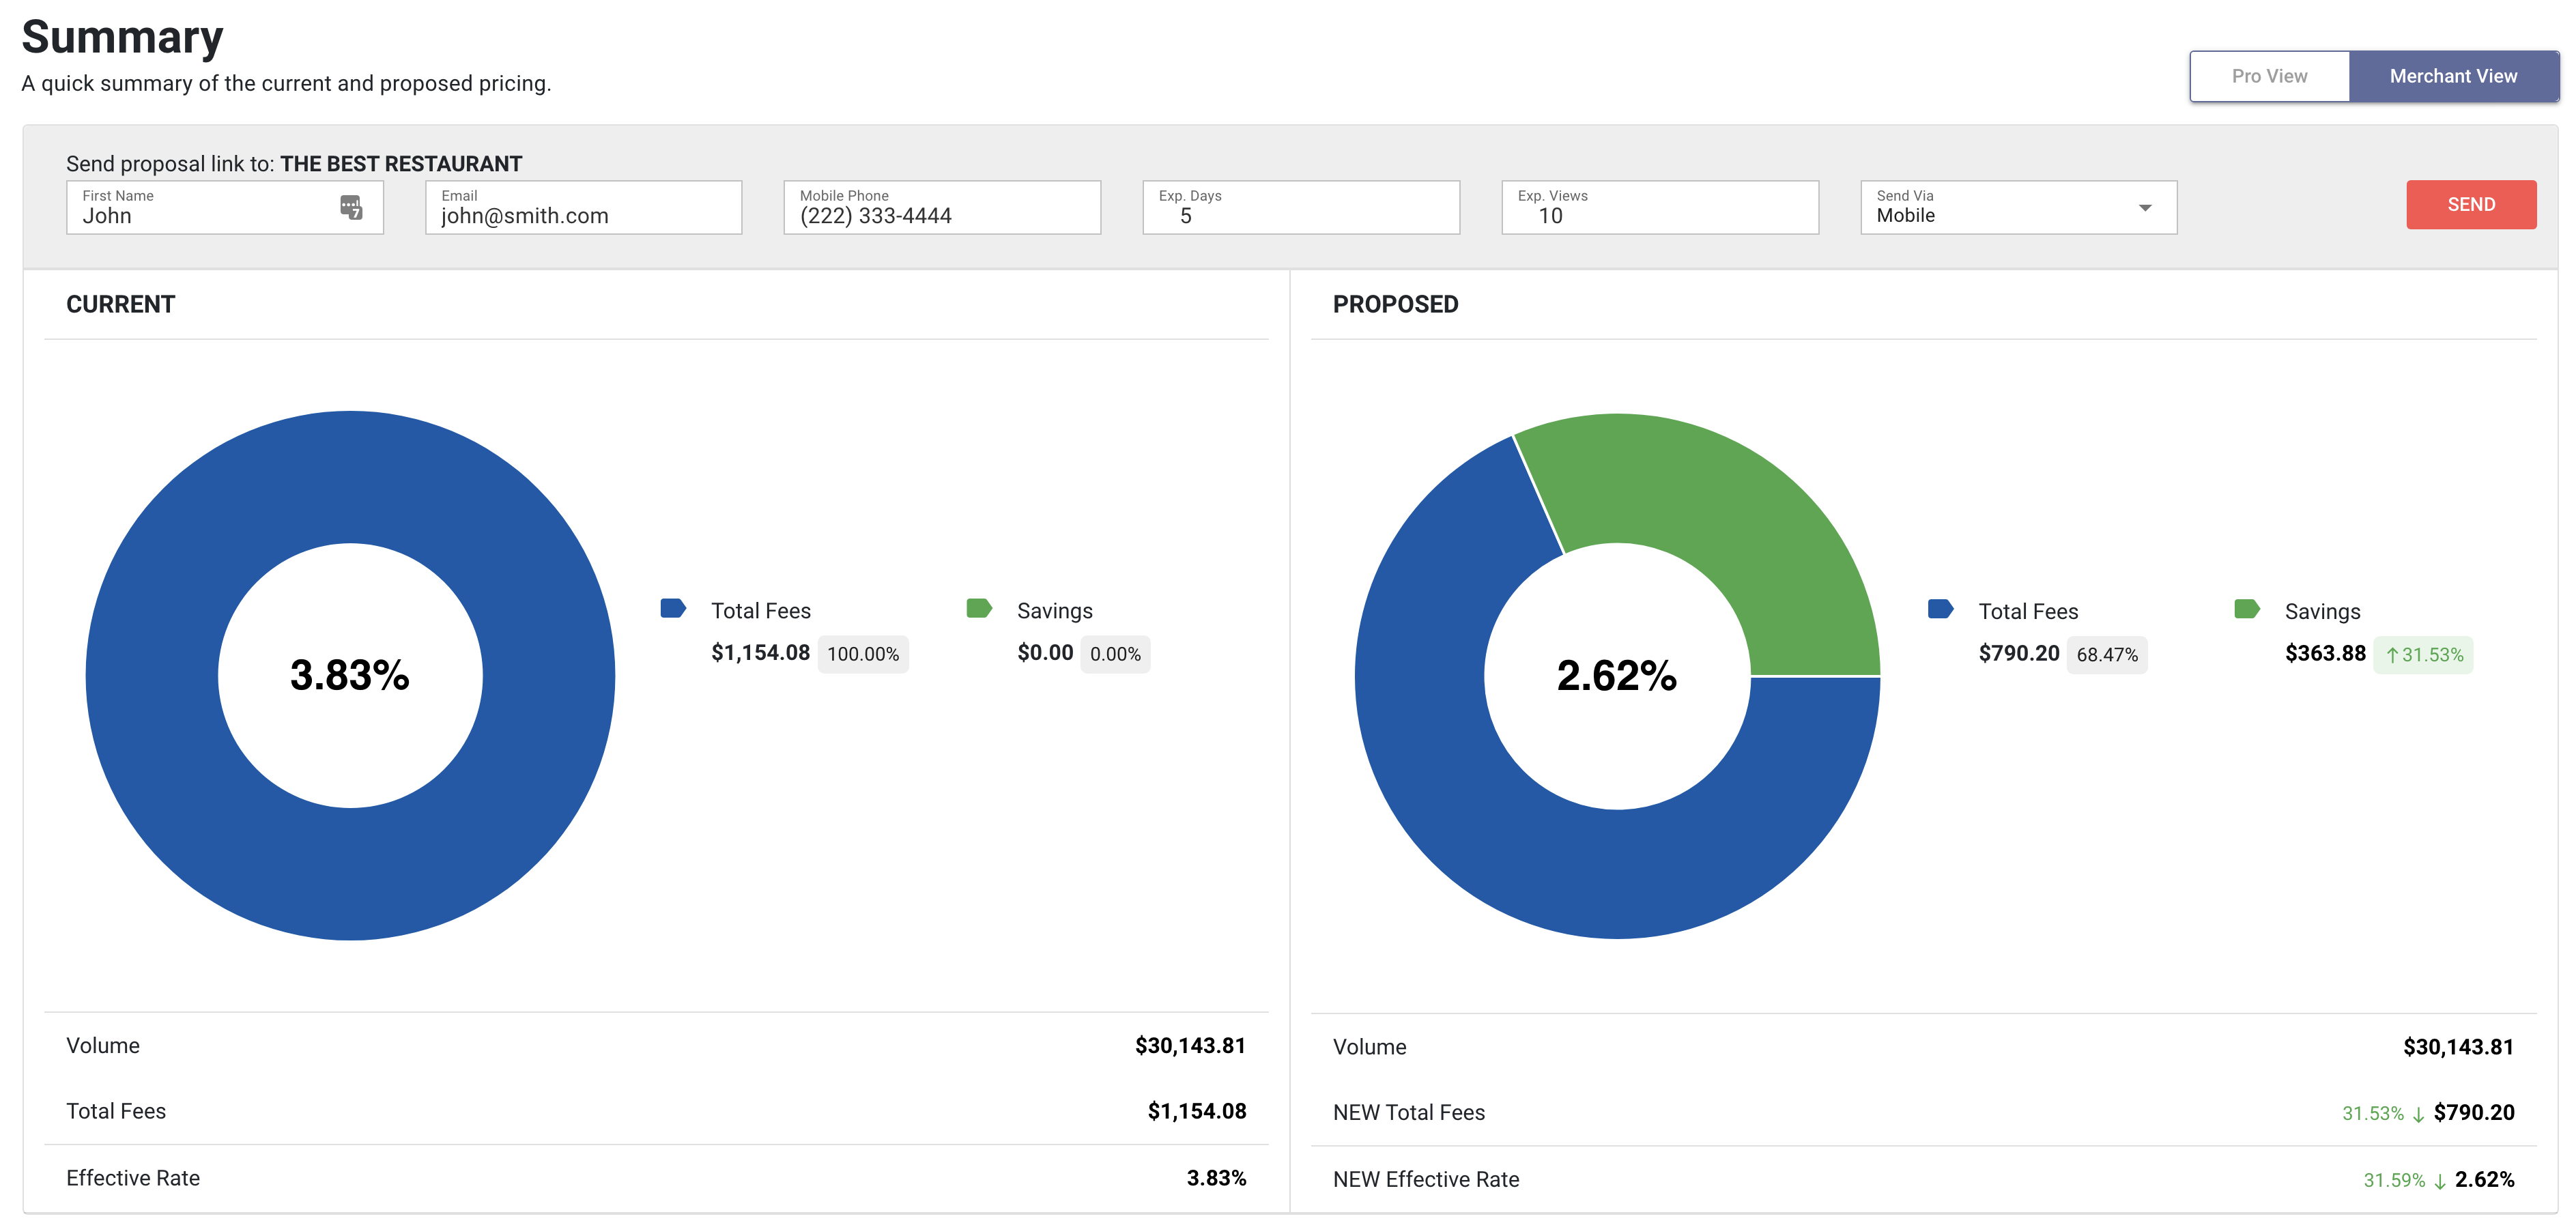Screen dimensions: 2576x1223
Task: Click the Send Via Mobile combo box
Action: [2000, 208]
